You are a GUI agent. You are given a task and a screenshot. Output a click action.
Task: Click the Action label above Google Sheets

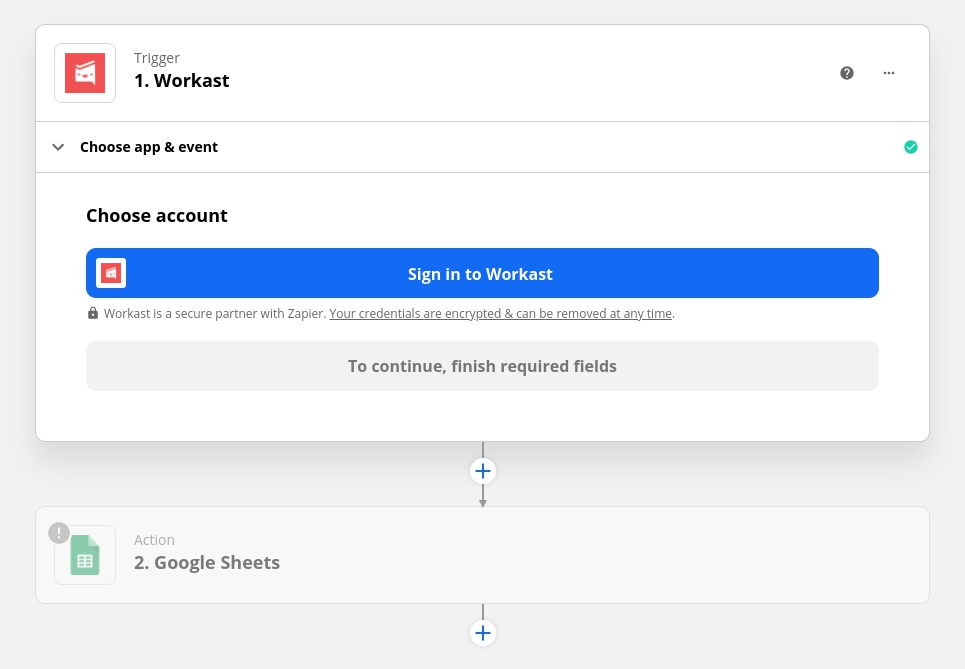(154, 540)
